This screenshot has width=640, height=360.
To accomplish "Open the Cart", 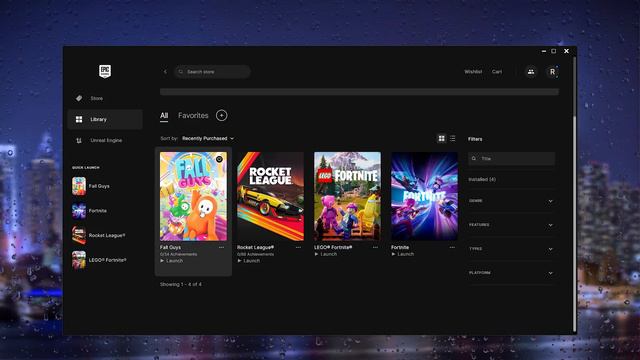I will [497, 72].
